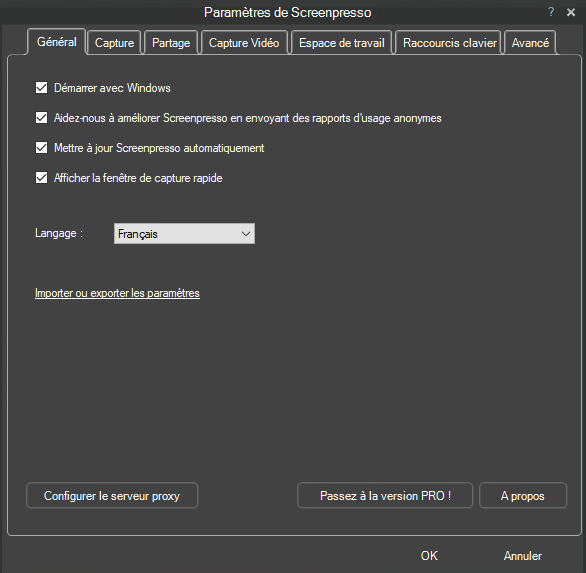Click the dropdown arrow beside Français
The height and width of the screenshot is (573, 586).
pos(246,234)
